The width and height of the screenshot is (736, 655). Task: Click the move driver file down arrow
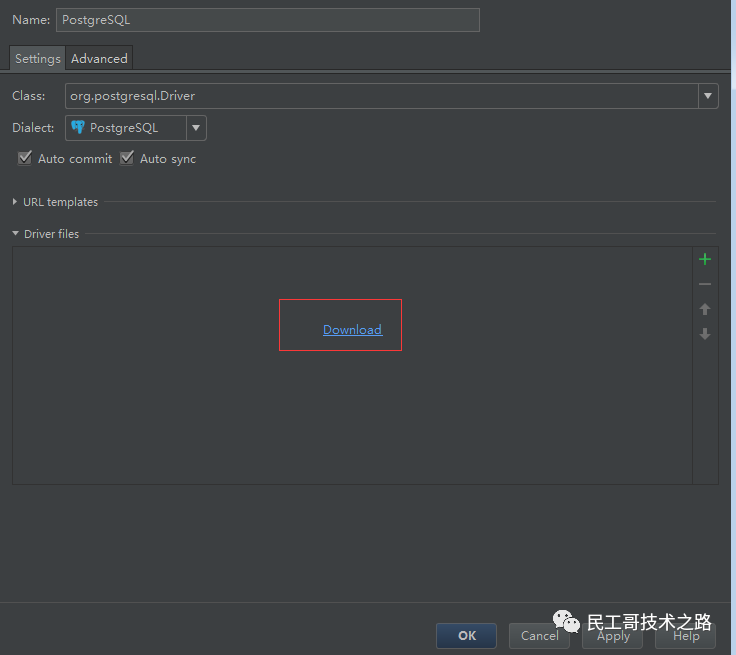coord(705,334)
